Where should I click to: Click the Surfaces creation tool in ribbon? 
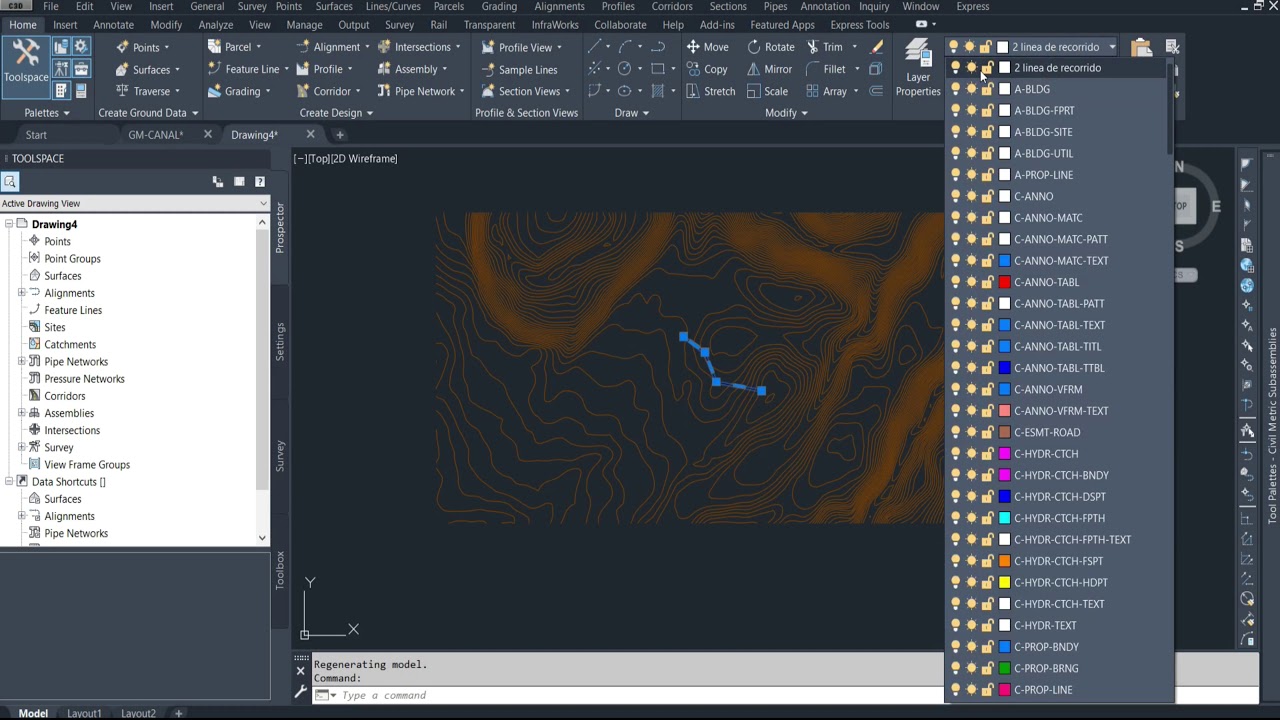coord(148,69)
